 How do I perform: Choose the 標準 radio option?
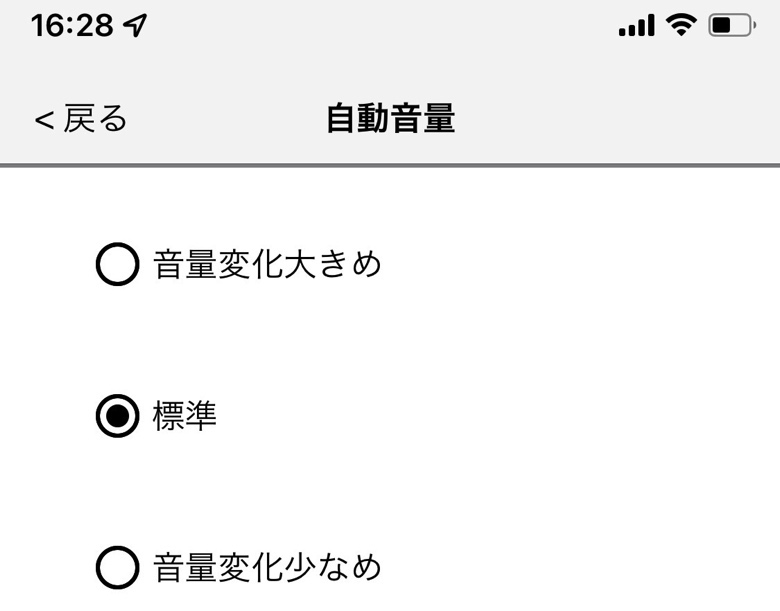tap(160, 417)
